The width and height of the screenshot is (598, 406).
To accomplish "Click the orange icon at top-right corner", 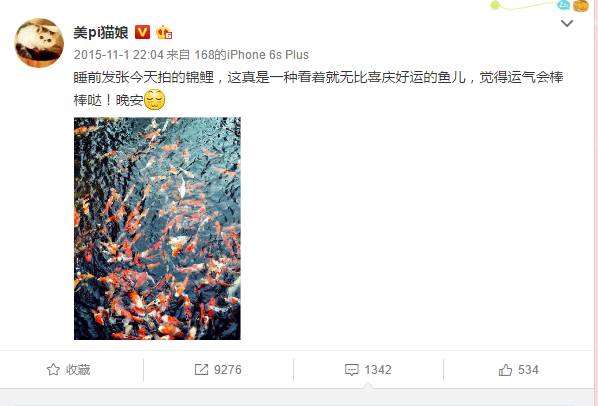I will 580,5.
